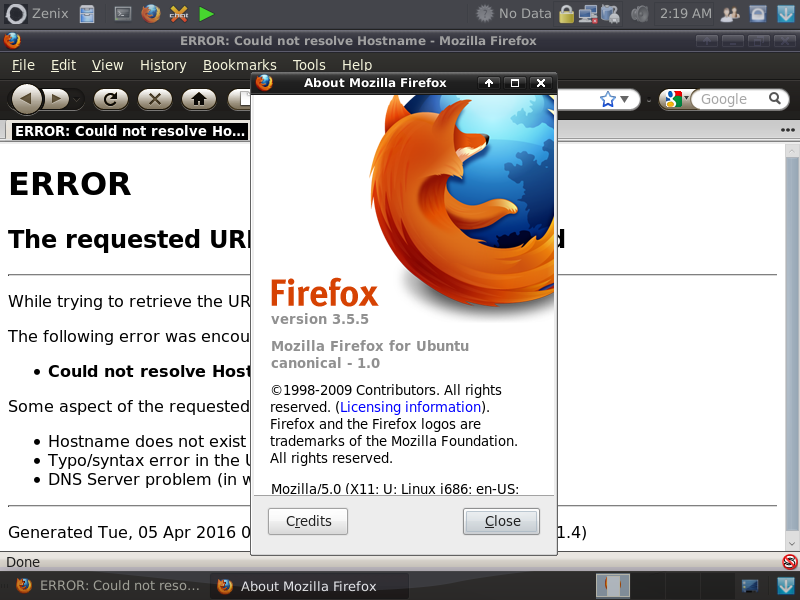Image resolution: width=800 pixels, height=600 pixels.
Task: Open the user switcher icon
Action: [x=730, y=14]
